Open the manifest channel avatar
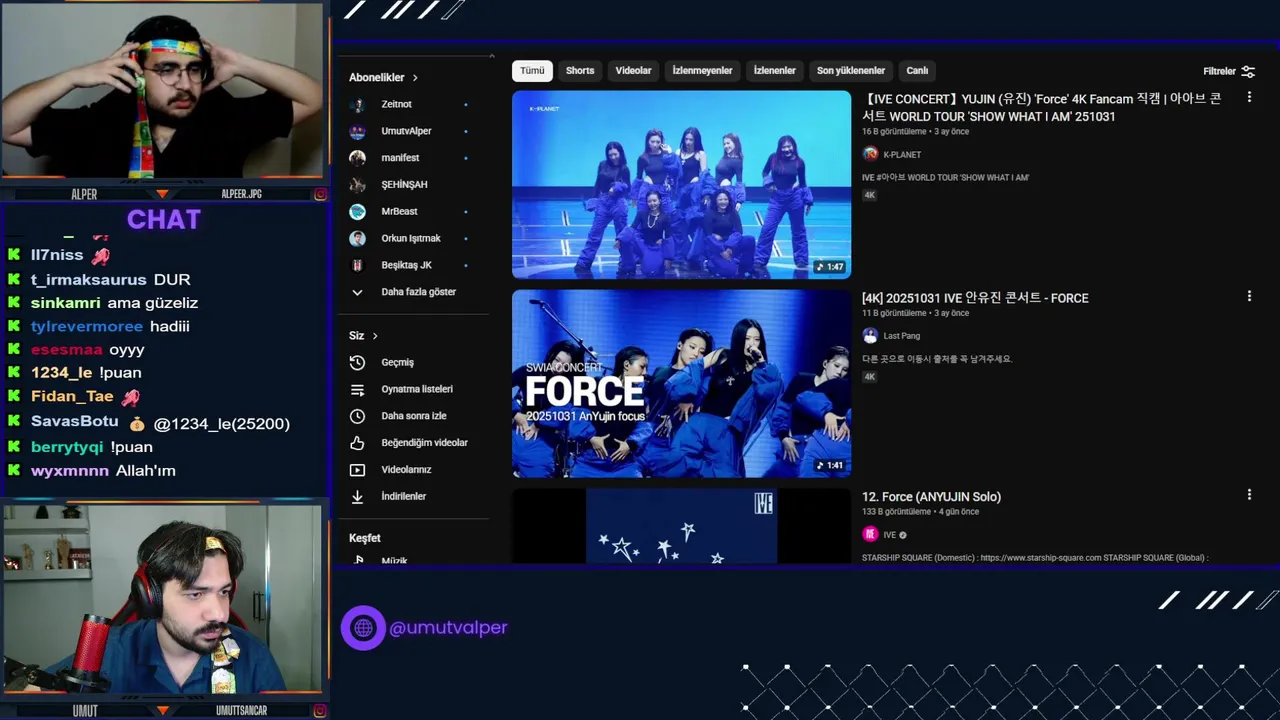 click(x=357, y=158)
